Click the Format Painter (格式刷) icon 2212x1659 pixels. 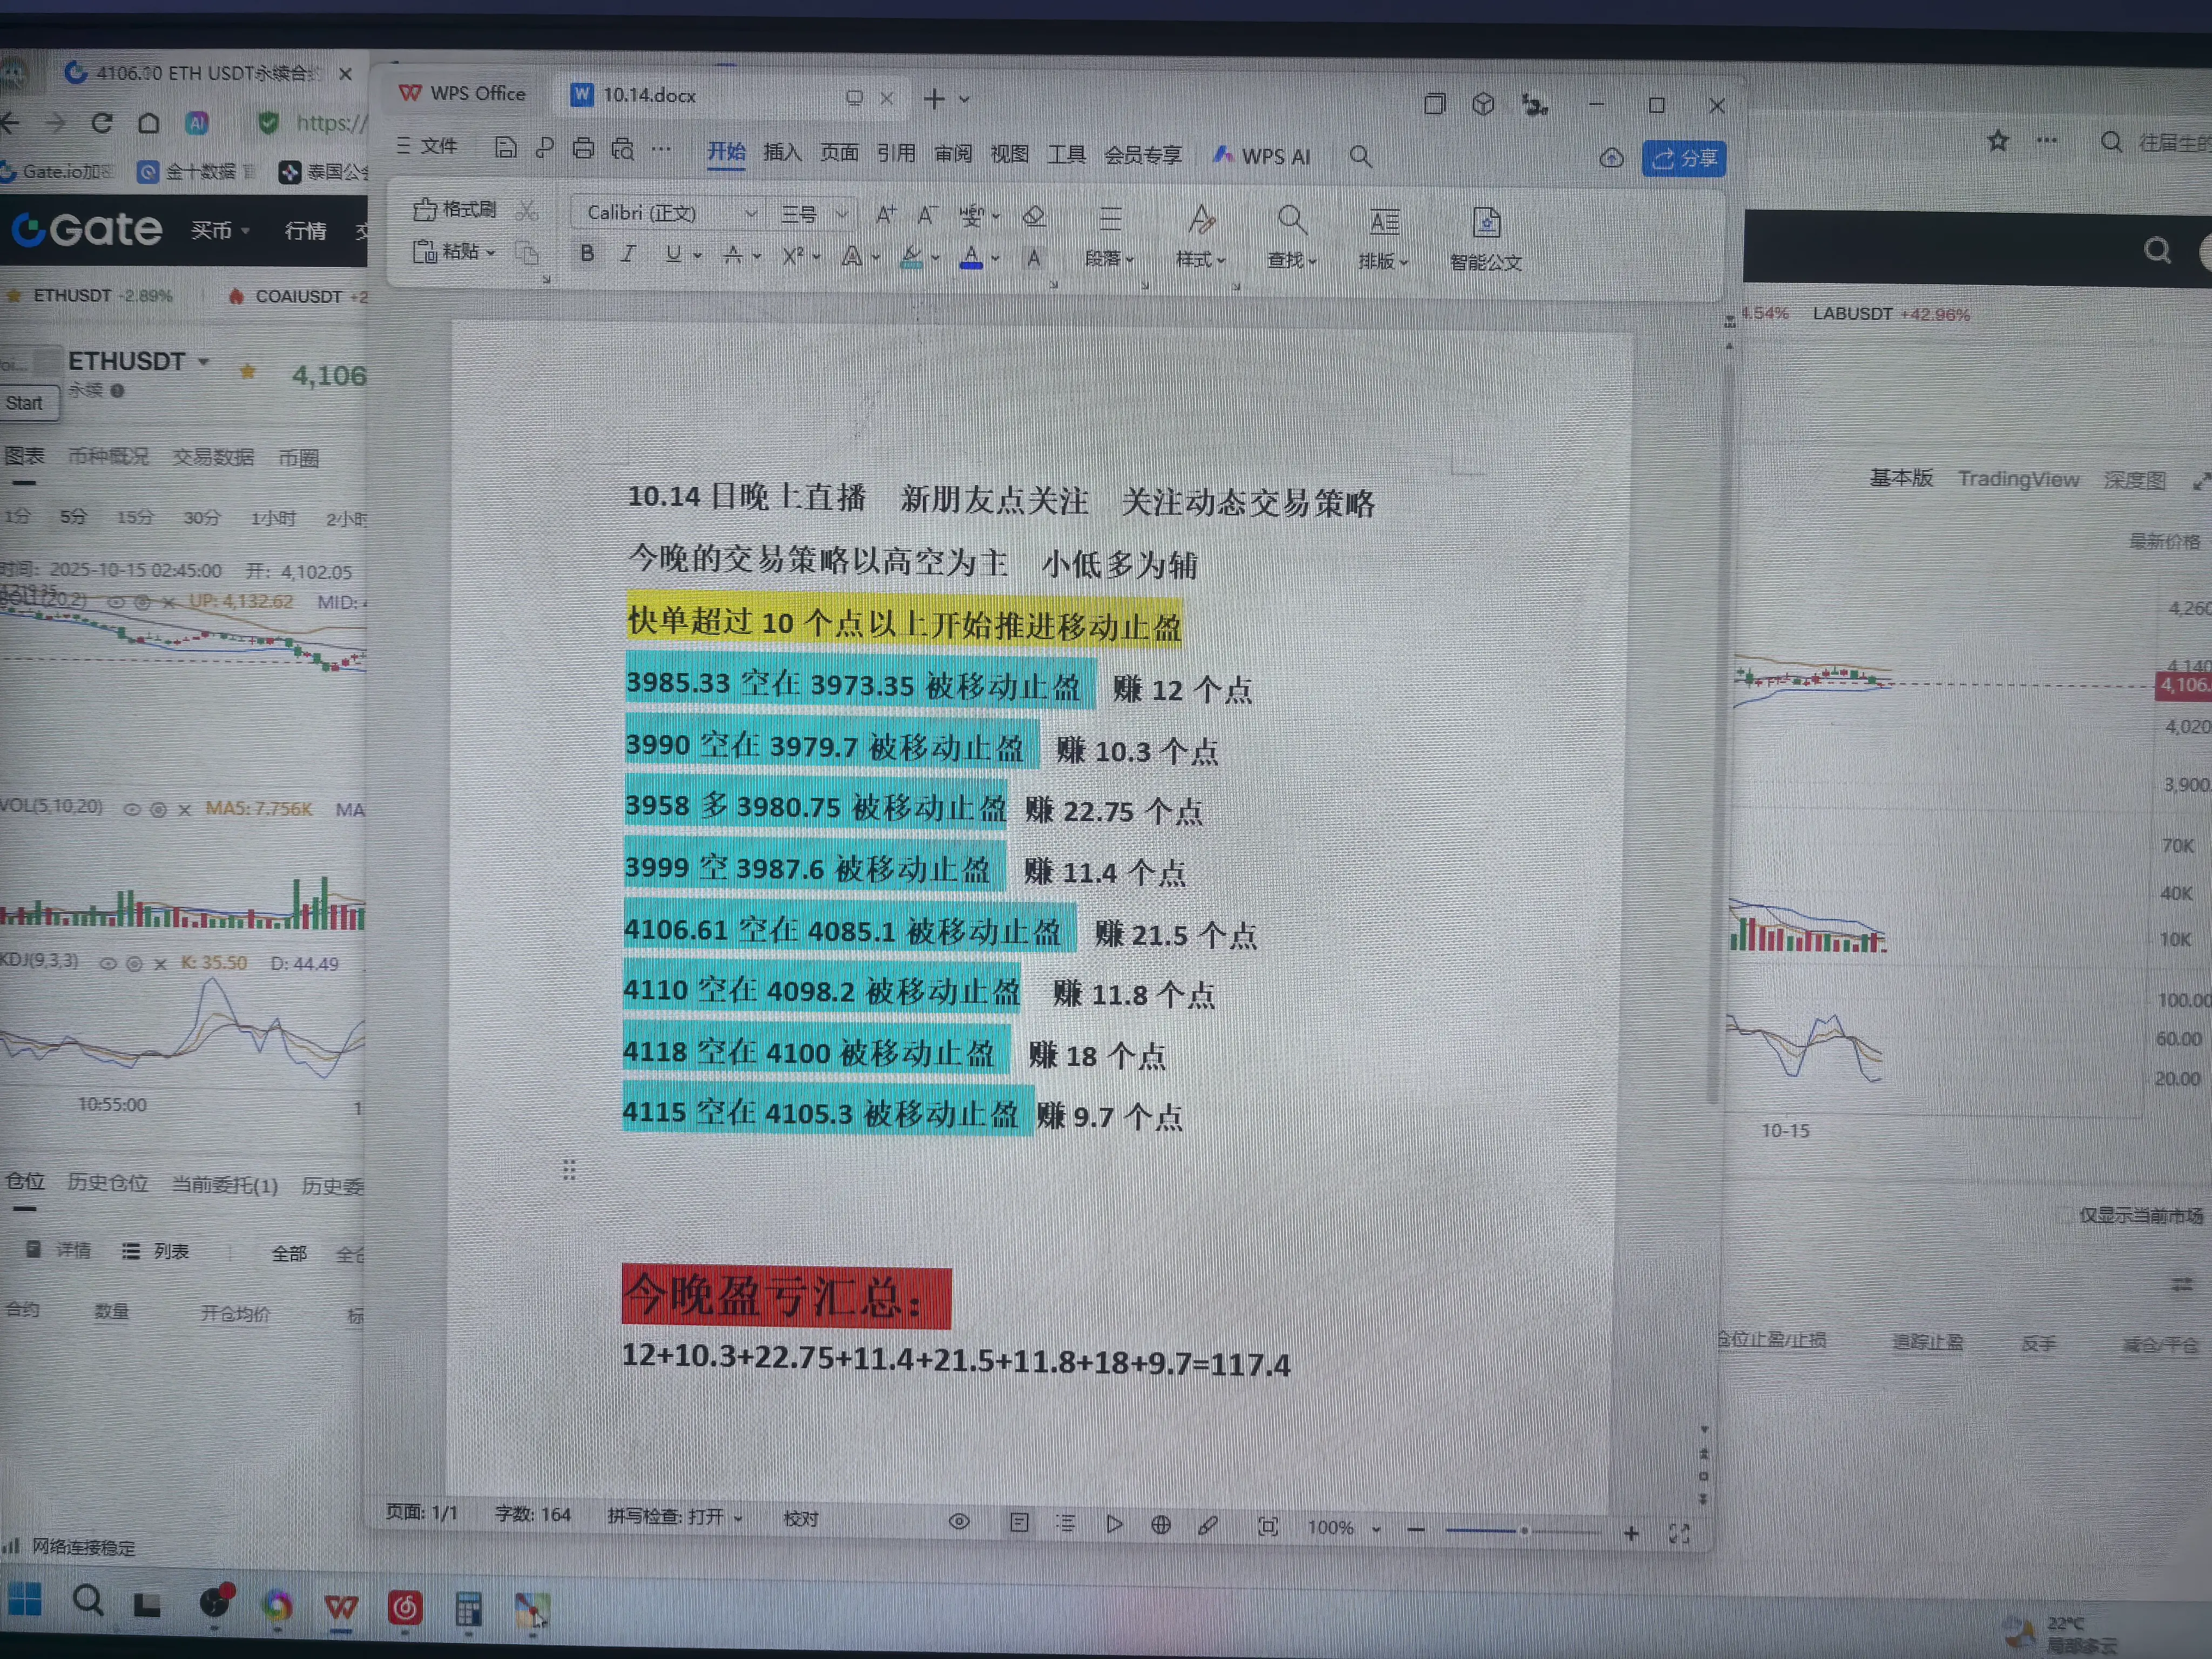point(425,209)
